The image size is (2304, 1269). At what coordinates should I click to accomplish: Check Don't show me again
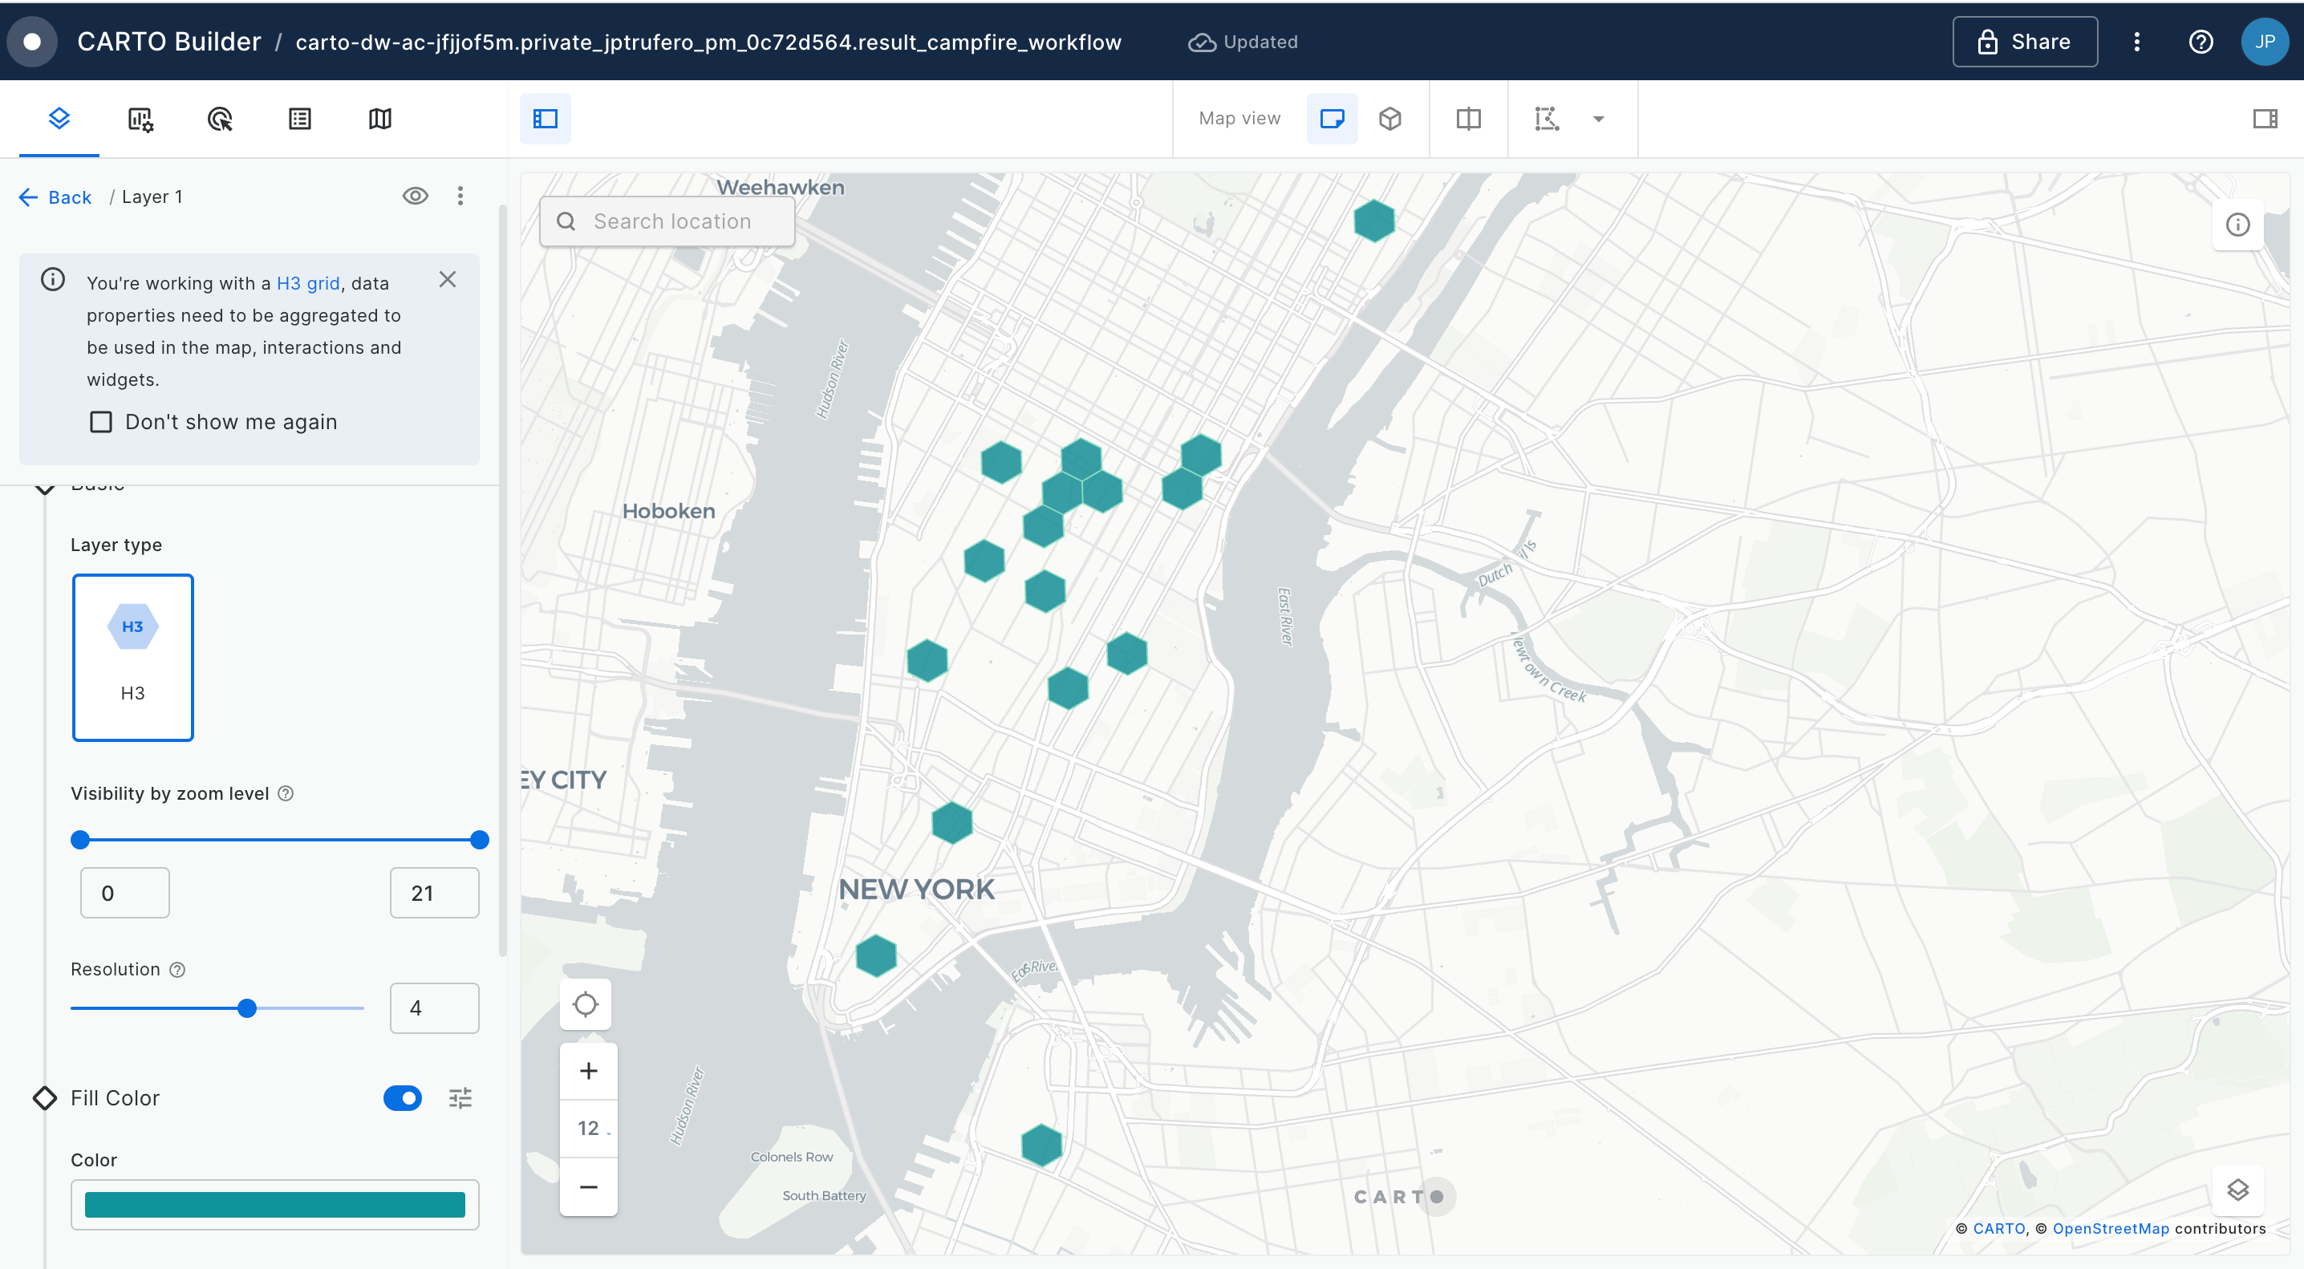click(101, 422)
